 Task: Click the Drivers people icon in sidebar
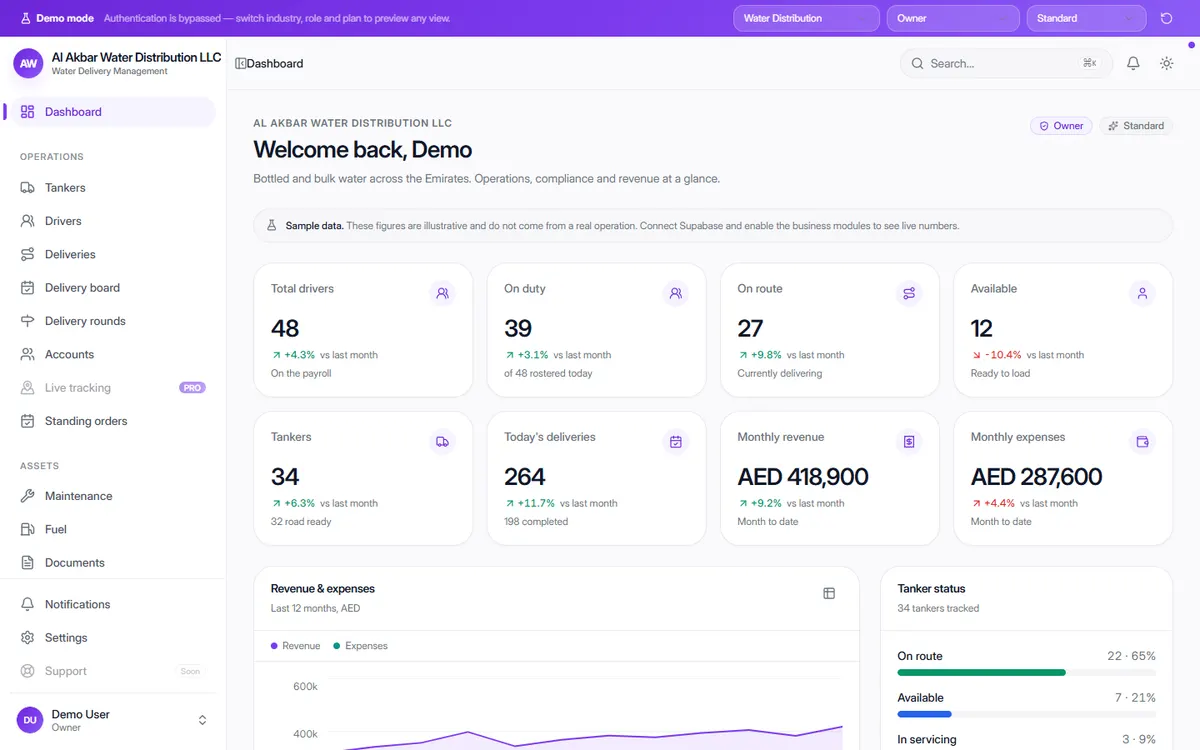tap(27, 221)
